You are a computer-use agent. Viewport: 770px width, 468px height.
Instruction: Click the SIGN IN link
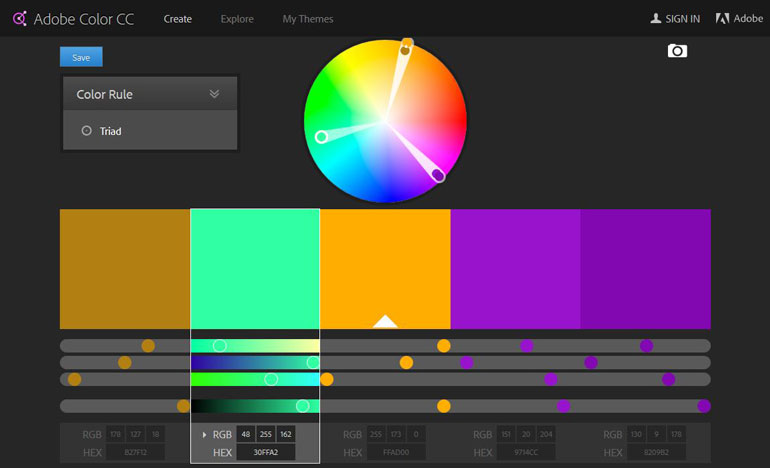[682, 19]
